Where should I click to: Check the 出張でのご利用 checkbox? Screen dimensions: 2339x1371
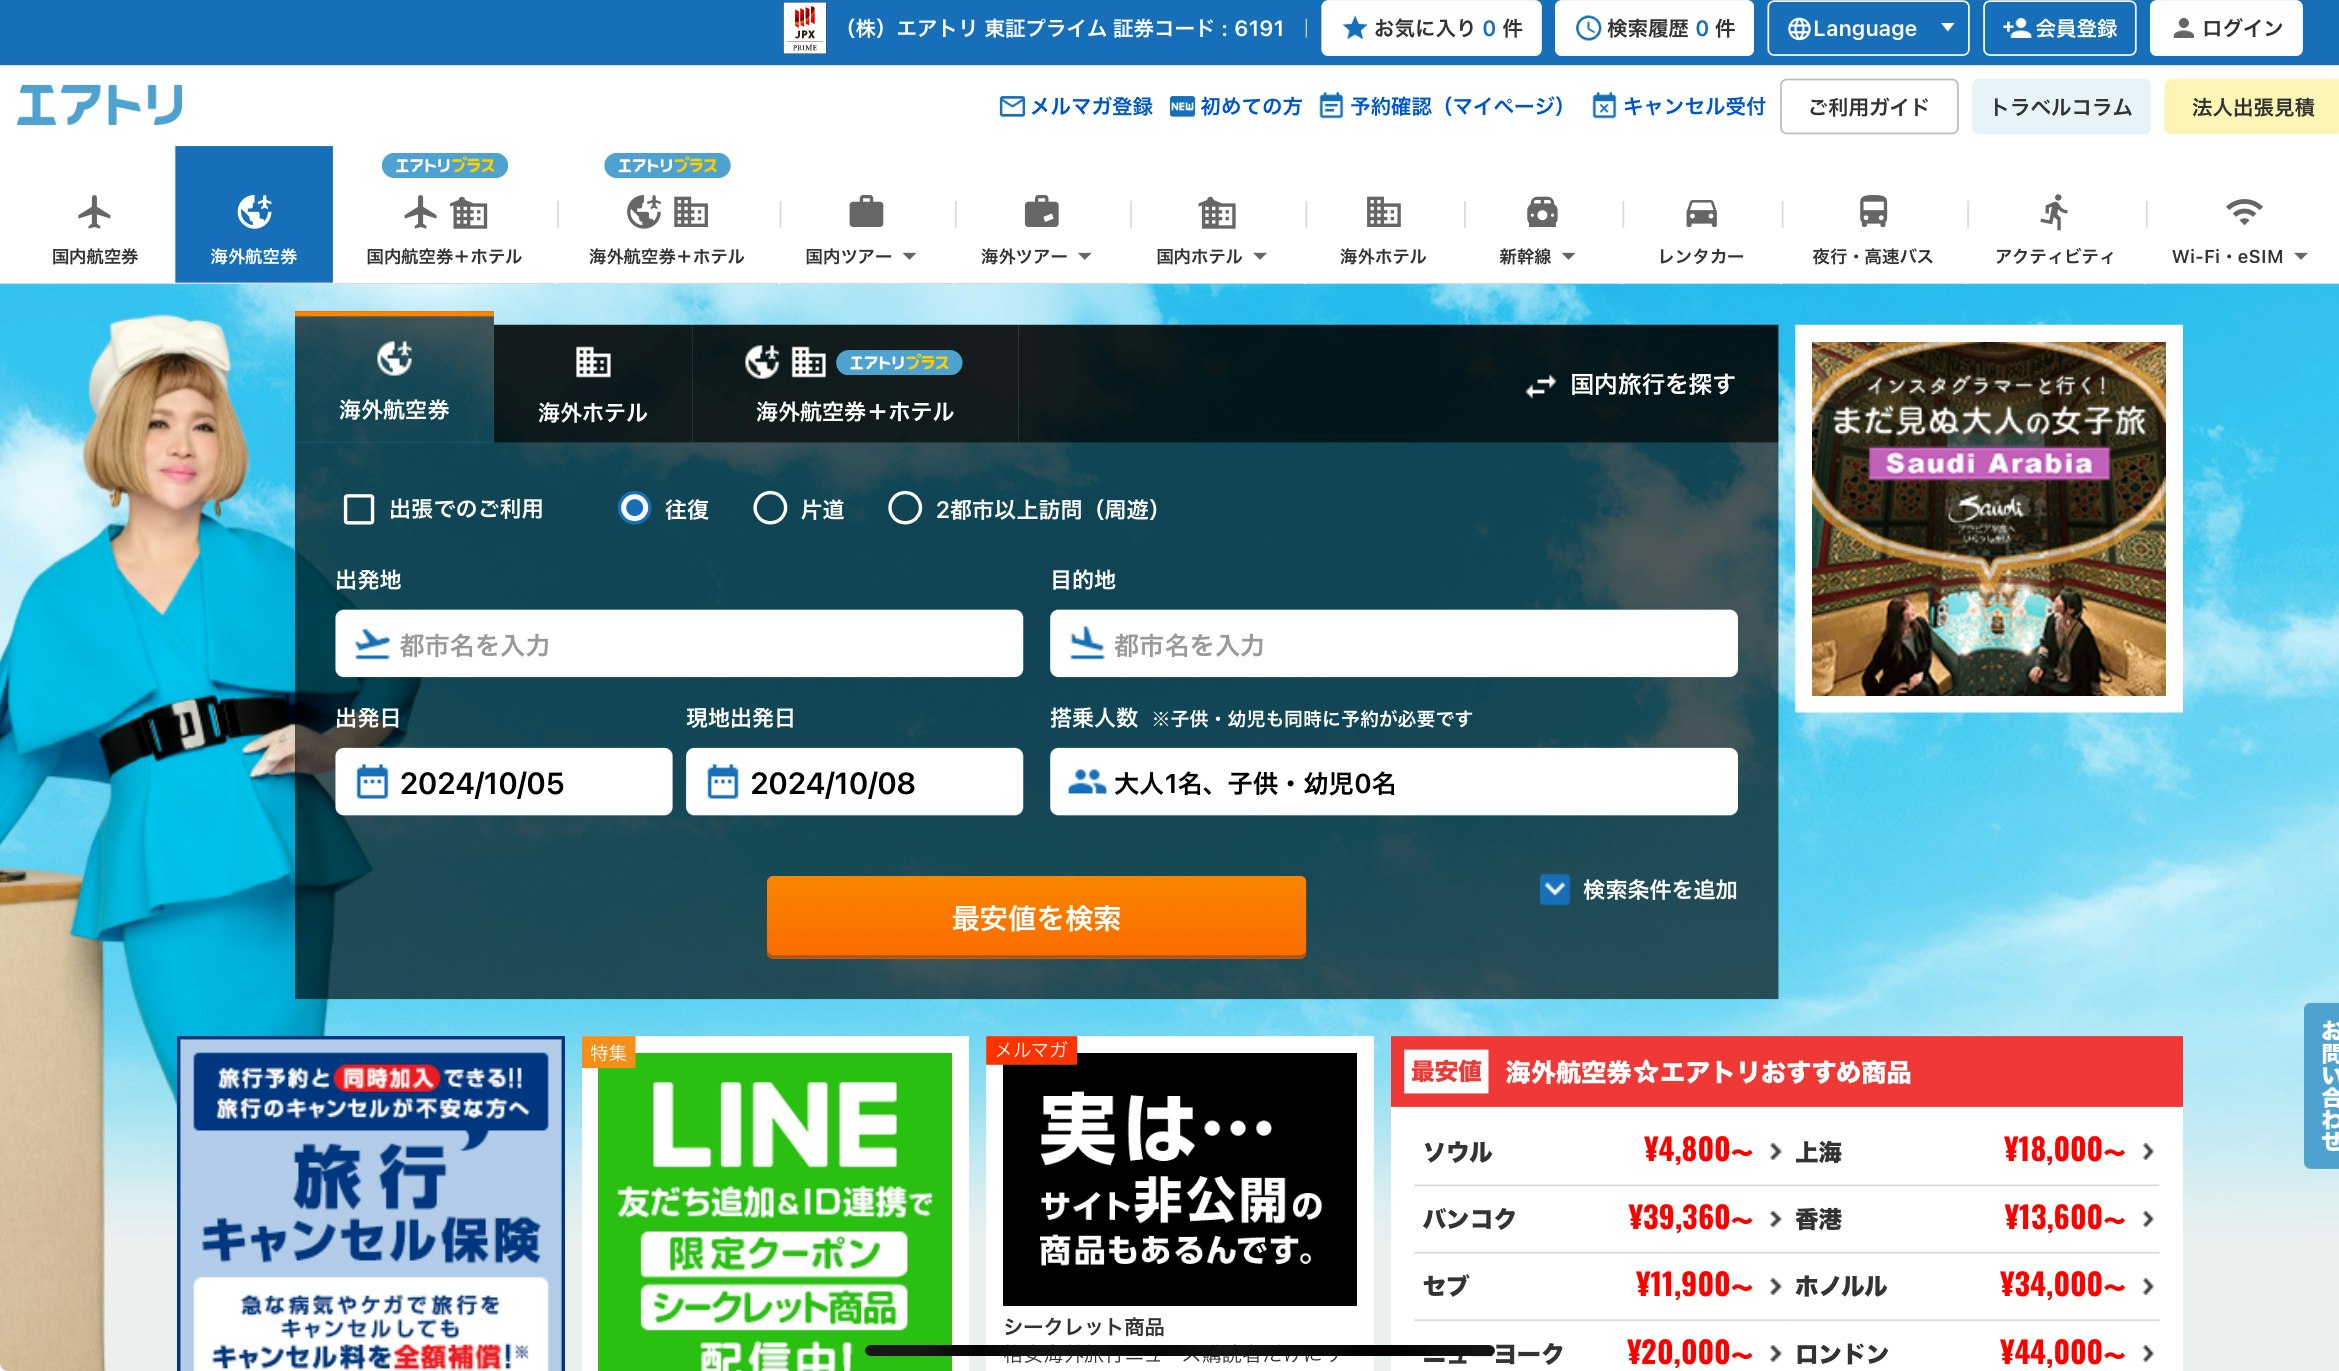pyautogui.click(x=359, y=509)
